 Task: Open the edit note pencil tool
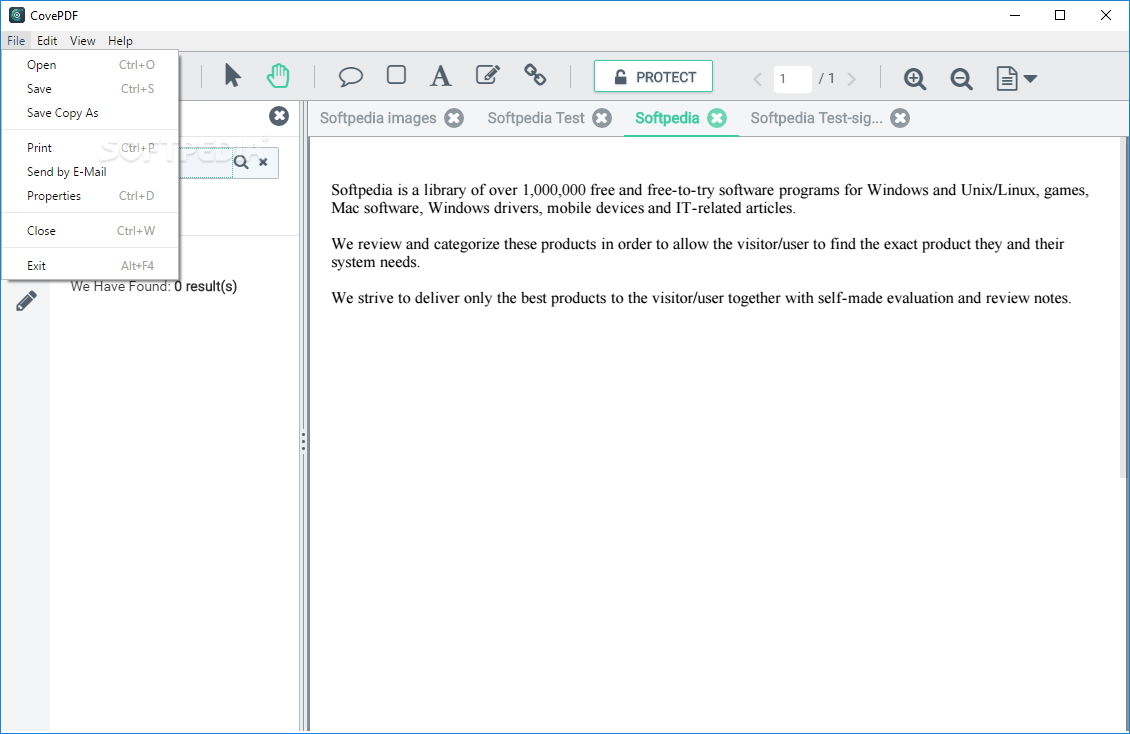pos(488,75)
